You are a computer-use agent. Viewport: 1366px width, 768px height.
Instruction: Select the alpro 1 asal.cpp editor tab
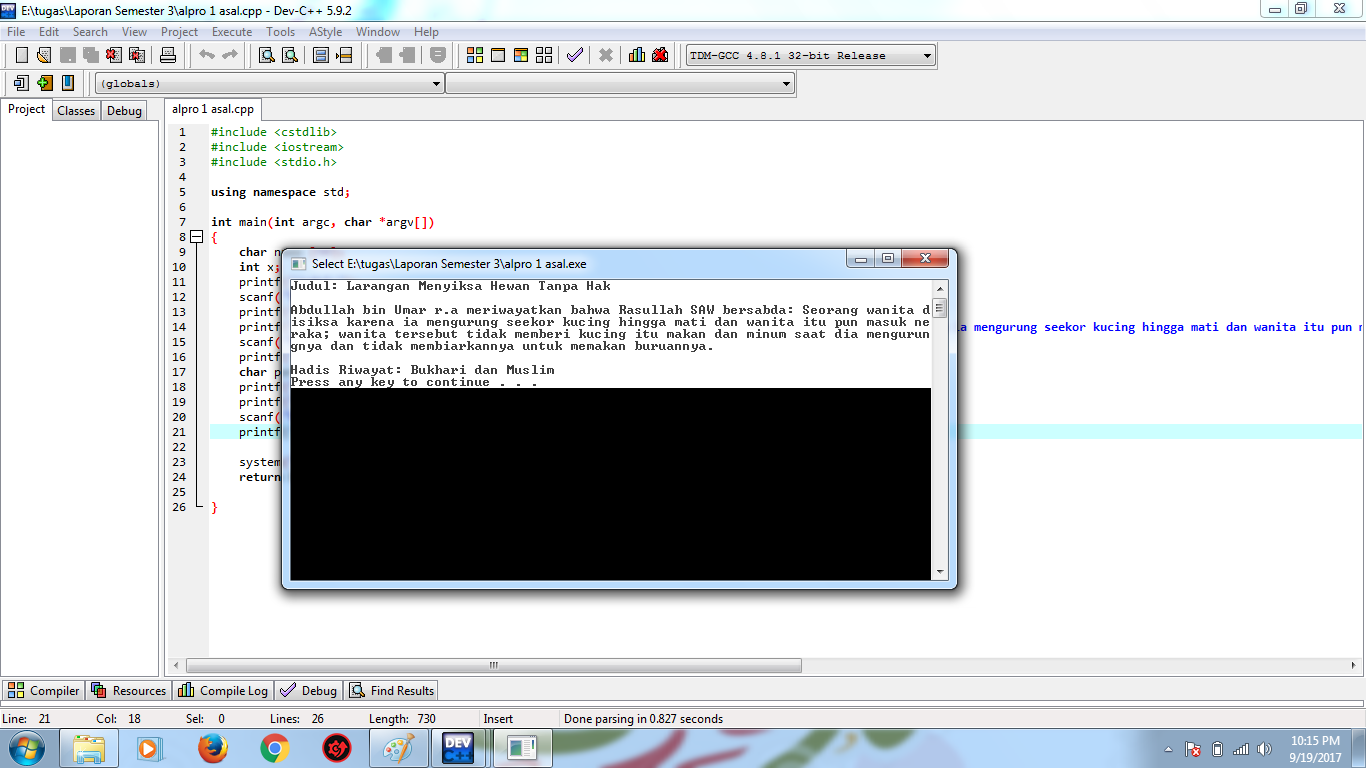[x=213, y=109]
